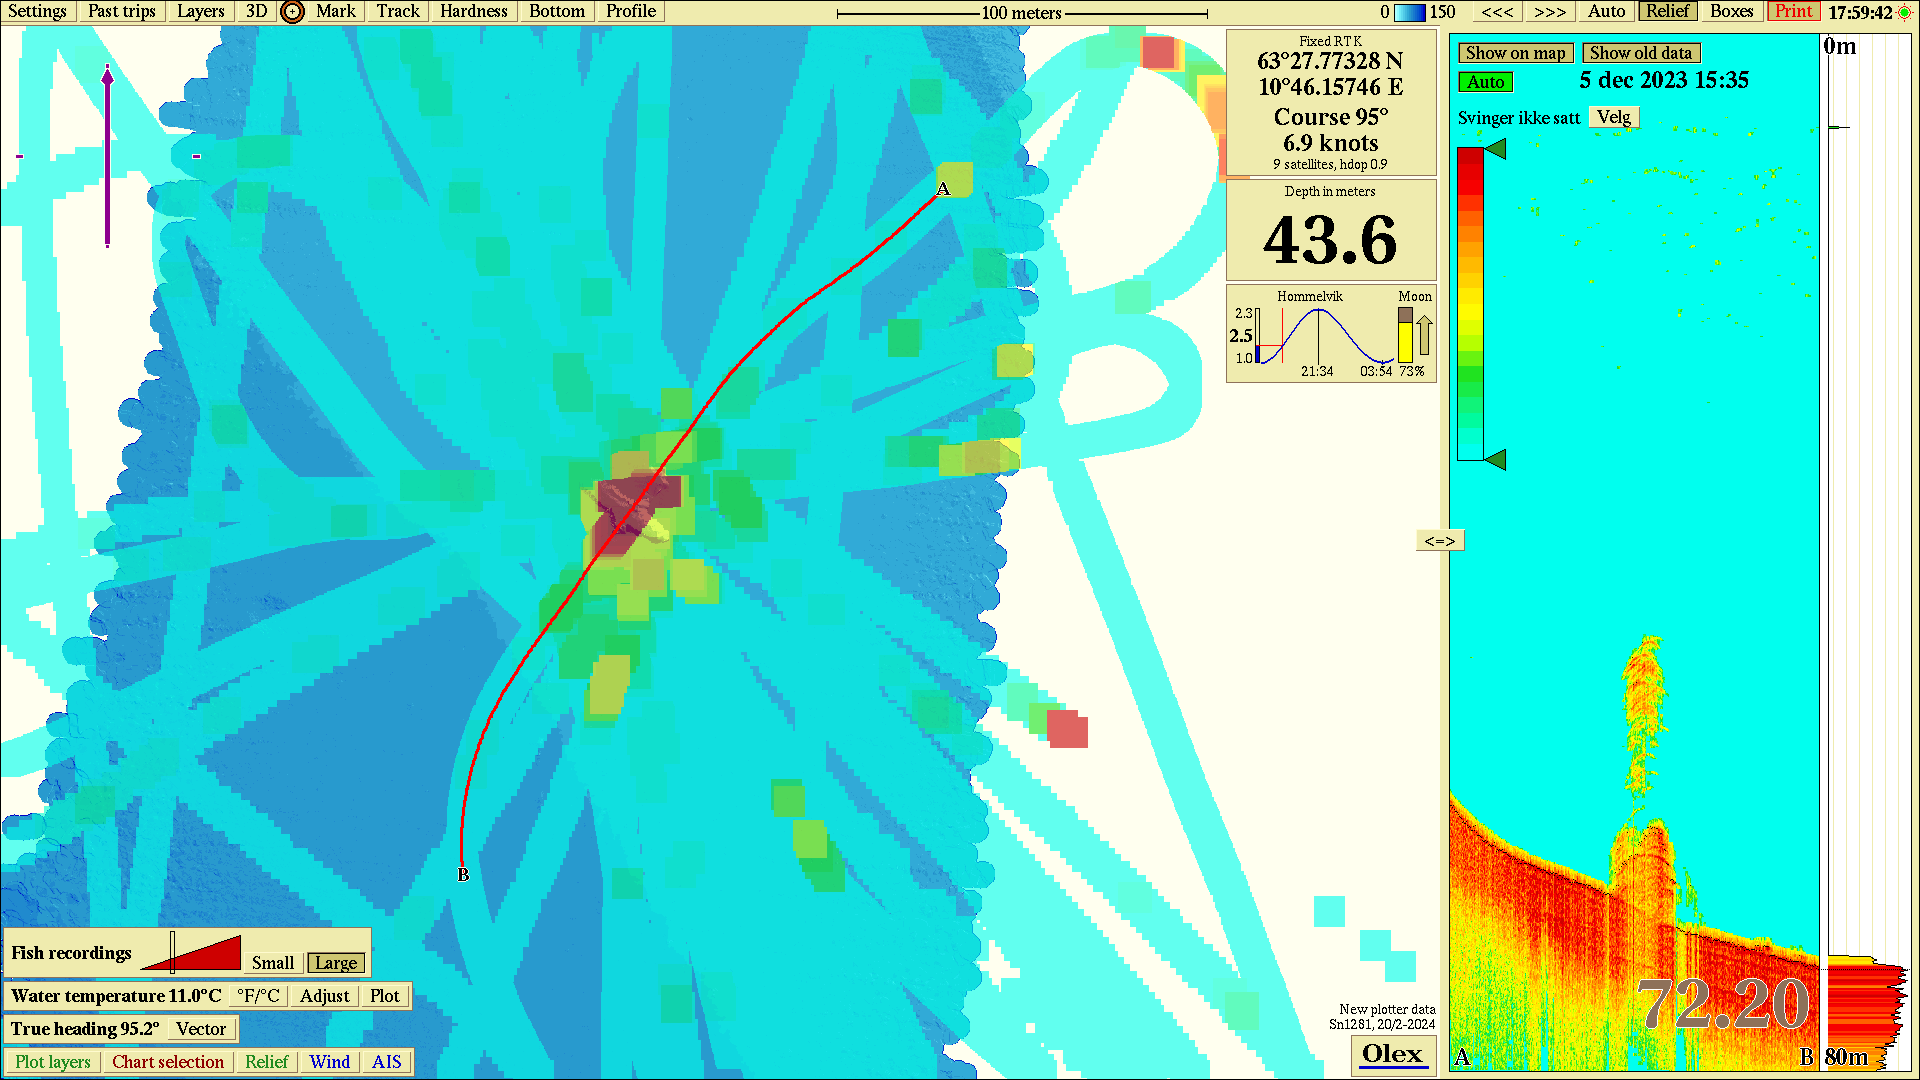Click waypoint marker B on the map
This screenshot has width=1920, height=1080.
coord(463,874)
